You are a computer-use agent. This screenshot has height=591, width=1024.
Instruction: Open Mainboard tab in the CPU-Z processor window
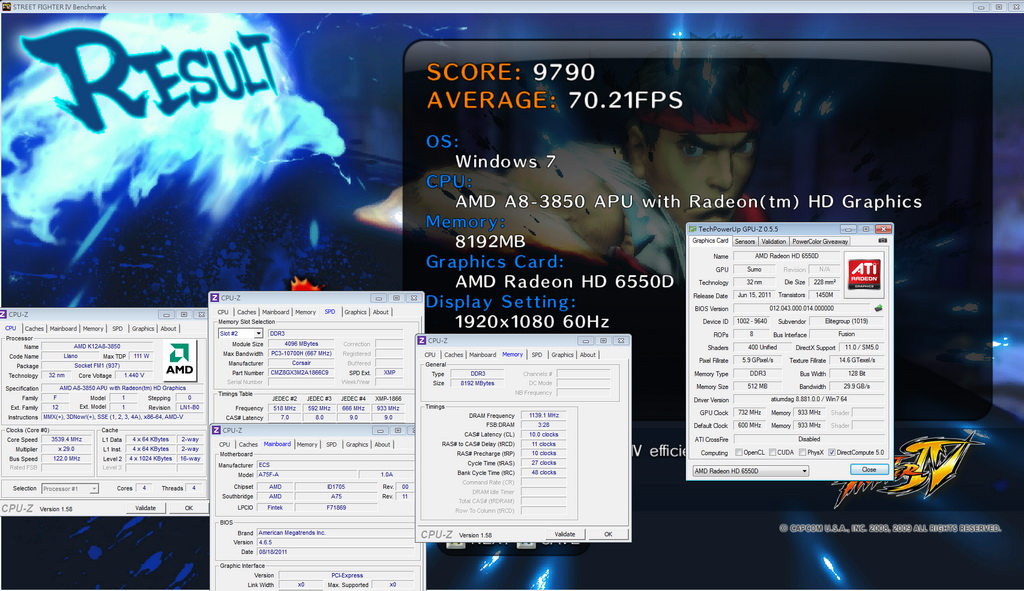(x=63, y=328)
